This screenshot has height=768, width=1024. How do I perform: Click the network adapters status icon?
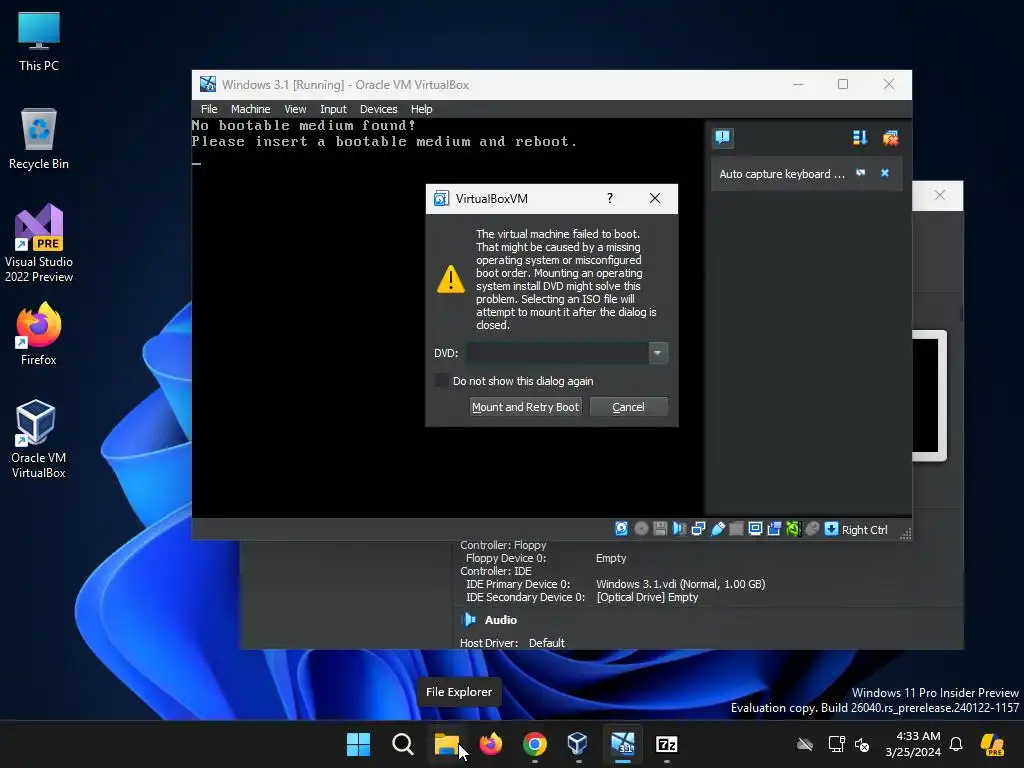[x=698, y=529]
